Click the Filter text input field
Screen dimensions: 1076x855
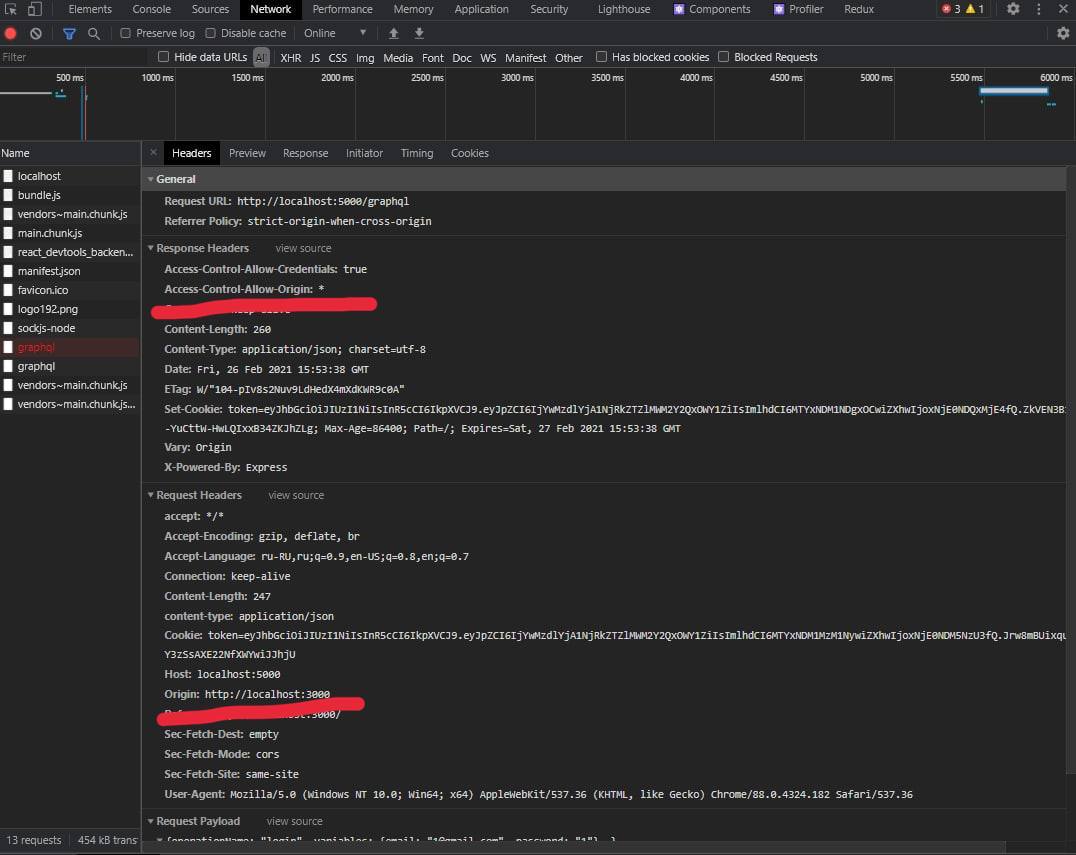coord(74,57)
